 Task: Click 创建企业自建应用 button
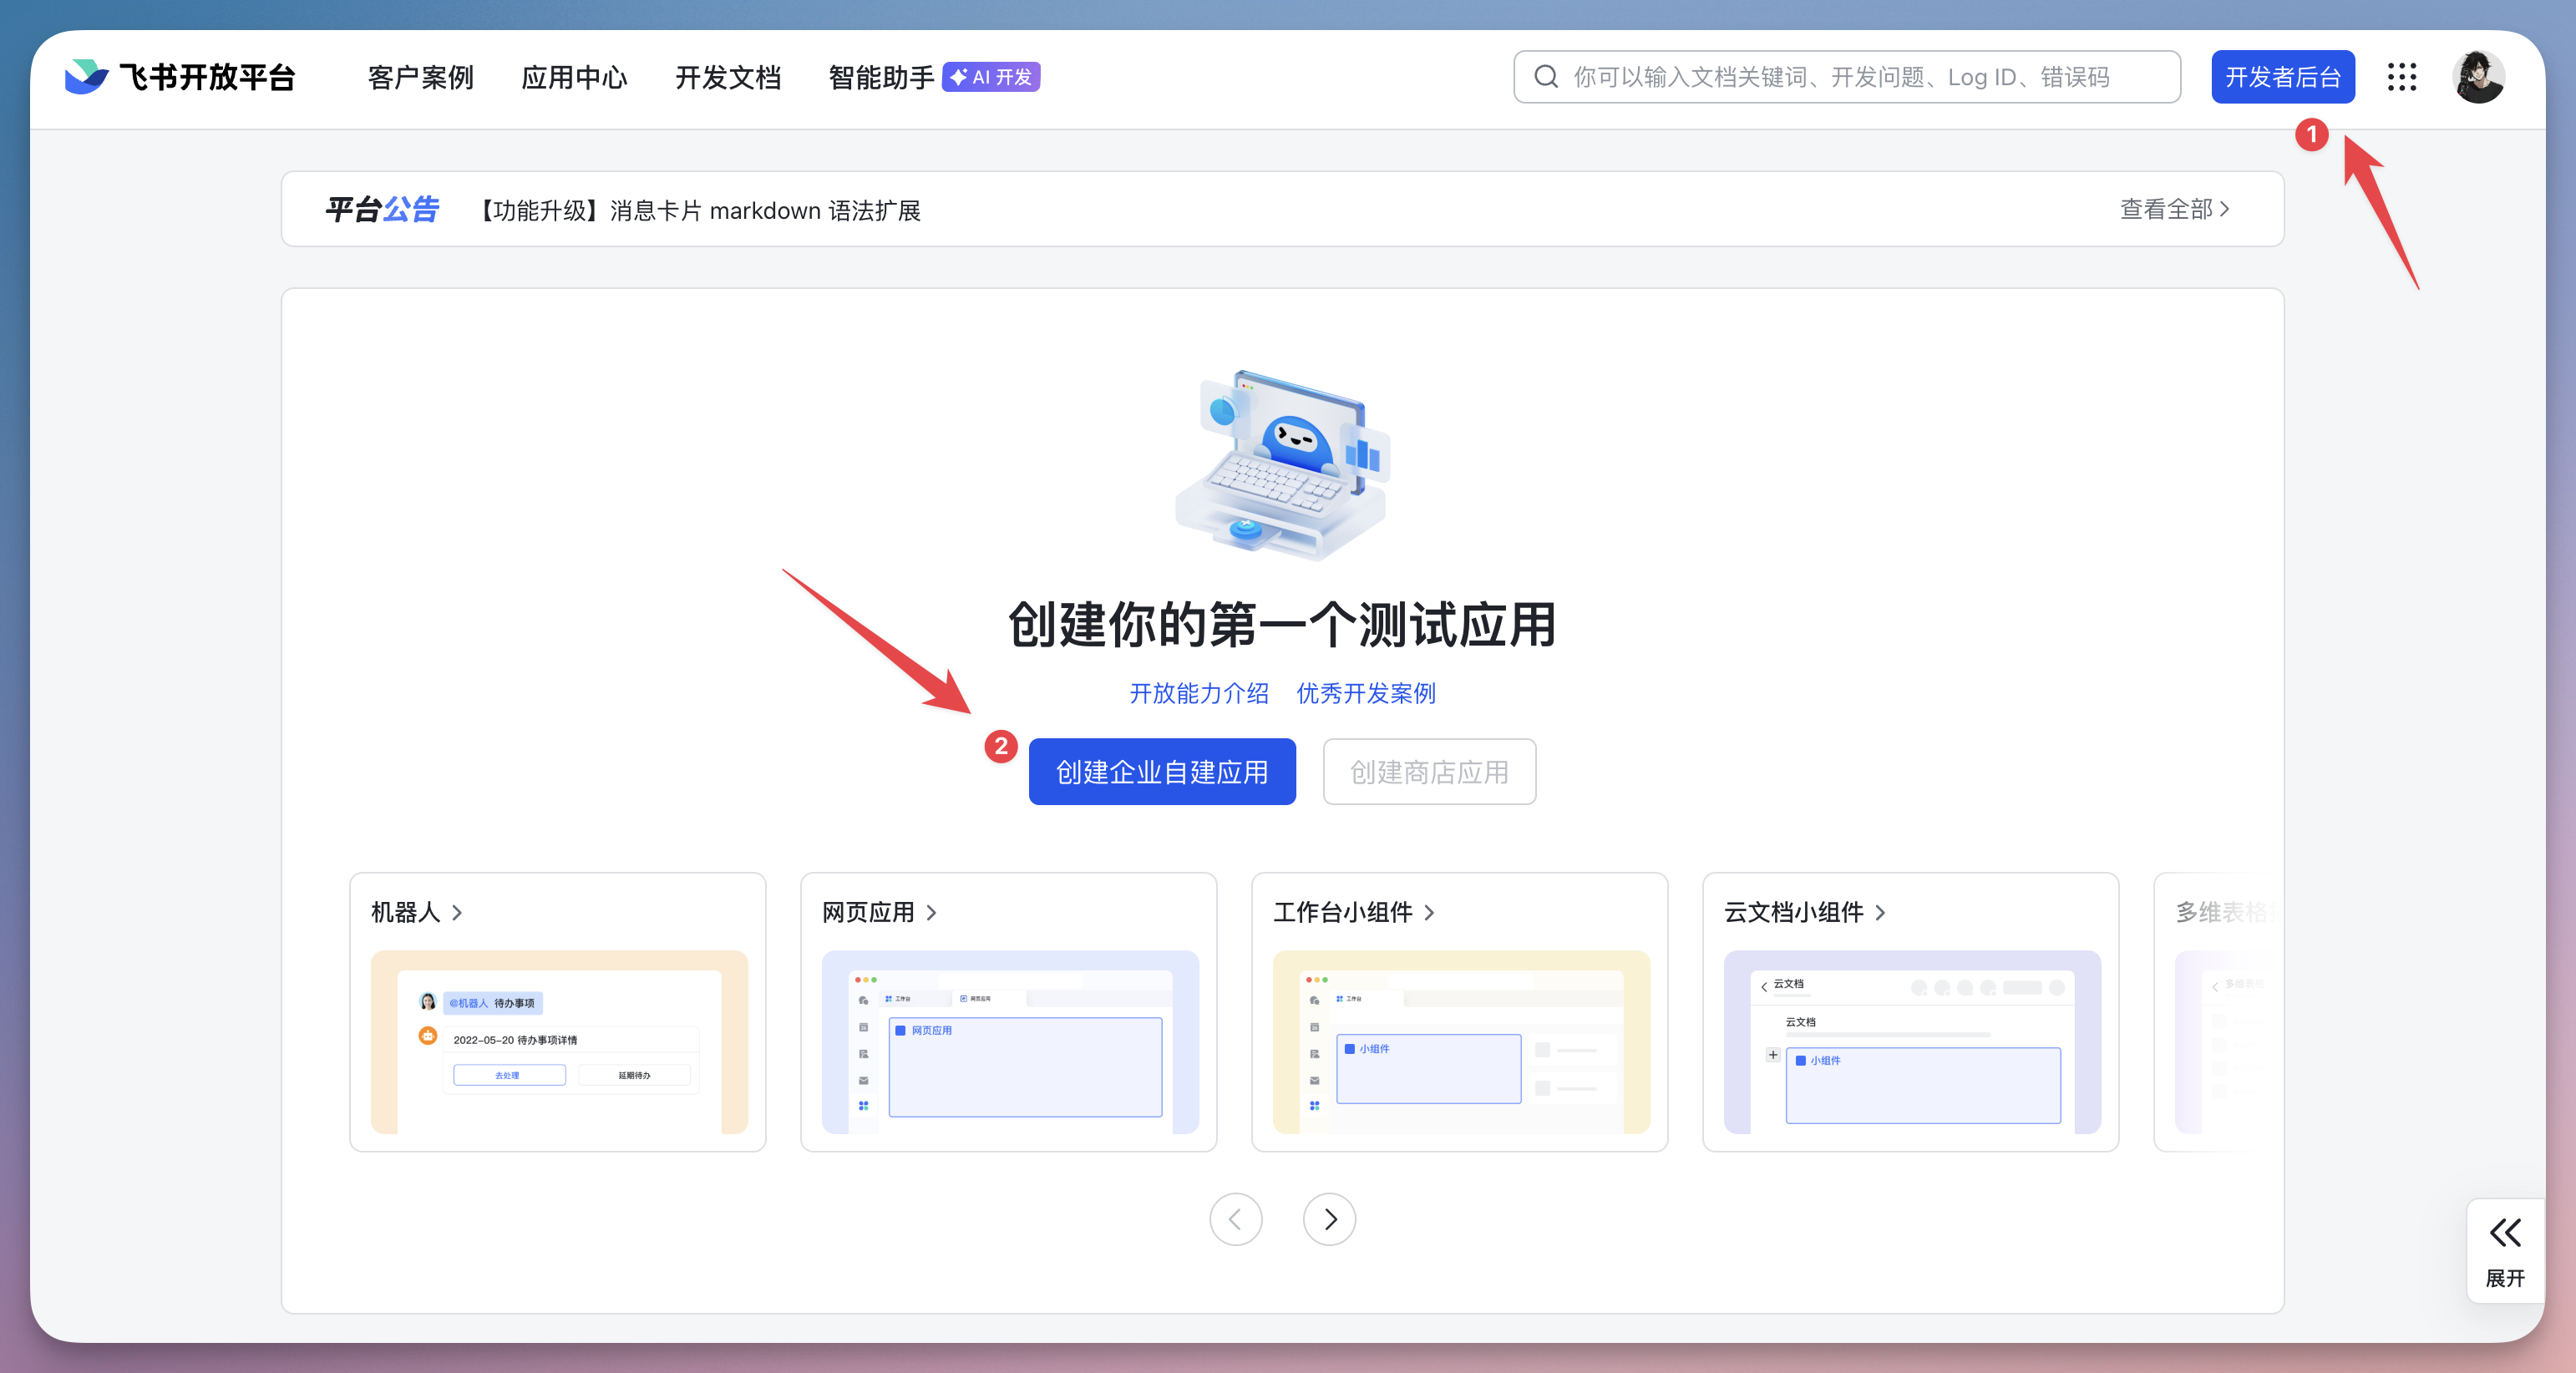[1162, 771]
